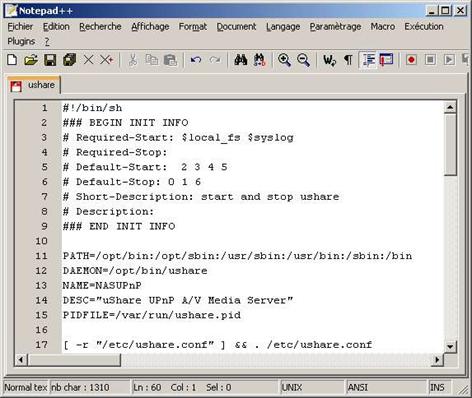The width and height of the screenshot is (472, 398).
Task: Select the ushare document tab
Action: [34, 85]
